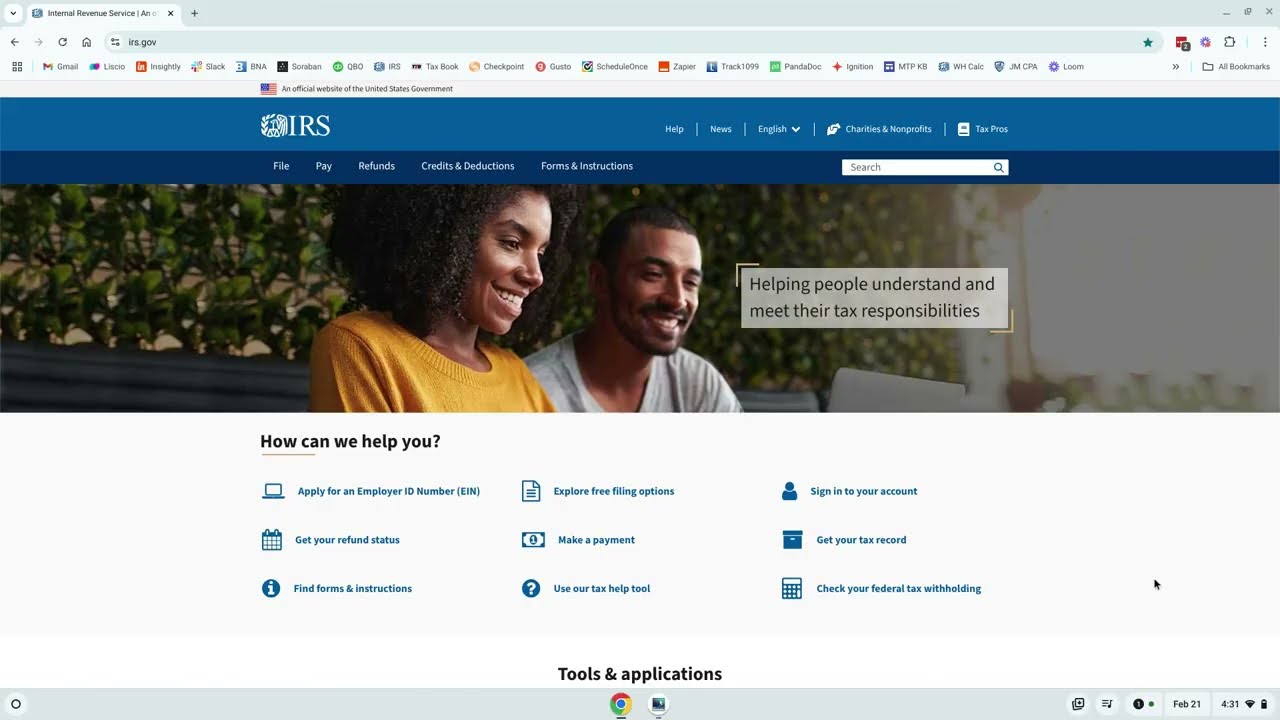The image size is (1280, 720).
Task: Open the status tray showing 4:31
Action: [x=1244, y=704]
